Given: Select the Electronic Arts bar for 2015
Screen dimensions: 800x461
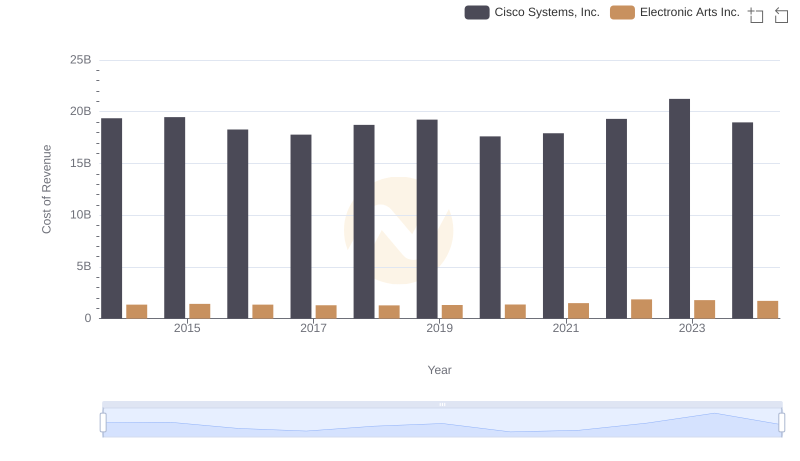Looking at the screenshot, I should coord(199,311).
